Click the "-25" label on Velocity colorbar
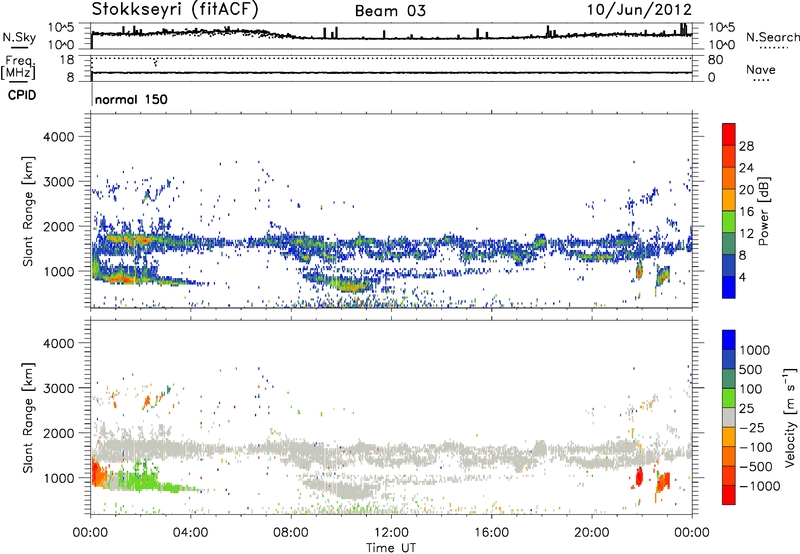Viewport: 800px width, 554px height. pos(752,427)
